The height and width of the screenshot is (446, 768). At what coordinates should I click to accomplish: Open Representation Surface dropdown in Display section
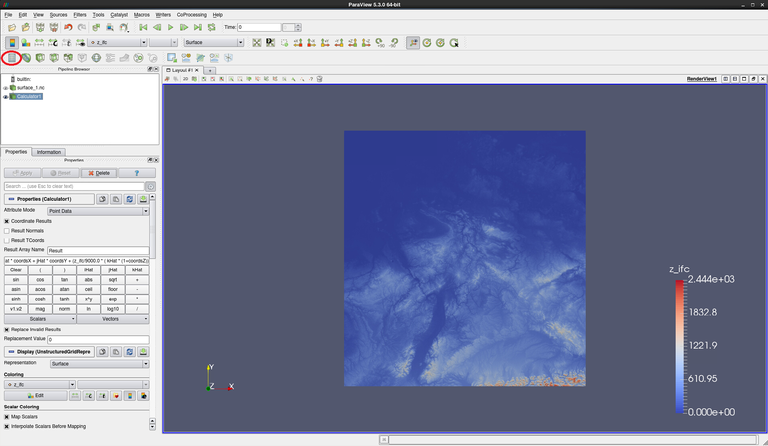99,364
